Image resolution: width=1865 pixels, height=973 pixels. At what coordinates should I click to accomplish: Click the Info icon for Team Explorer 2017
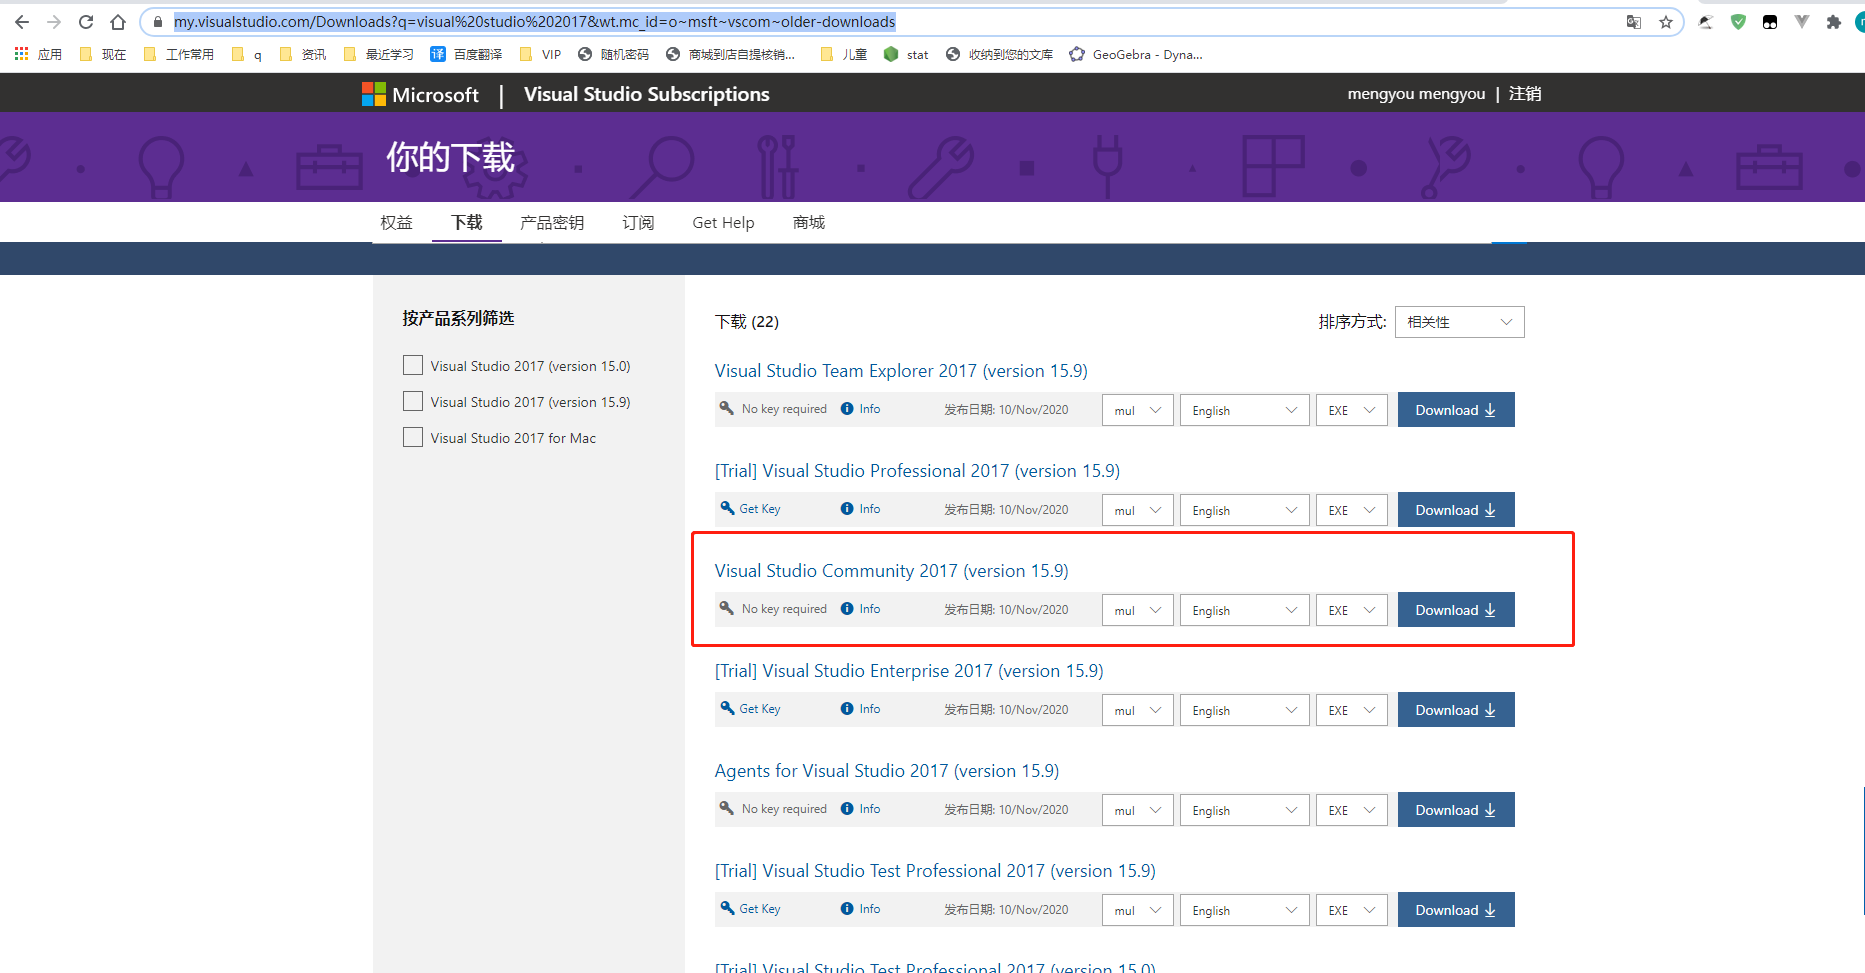(847, 408)
